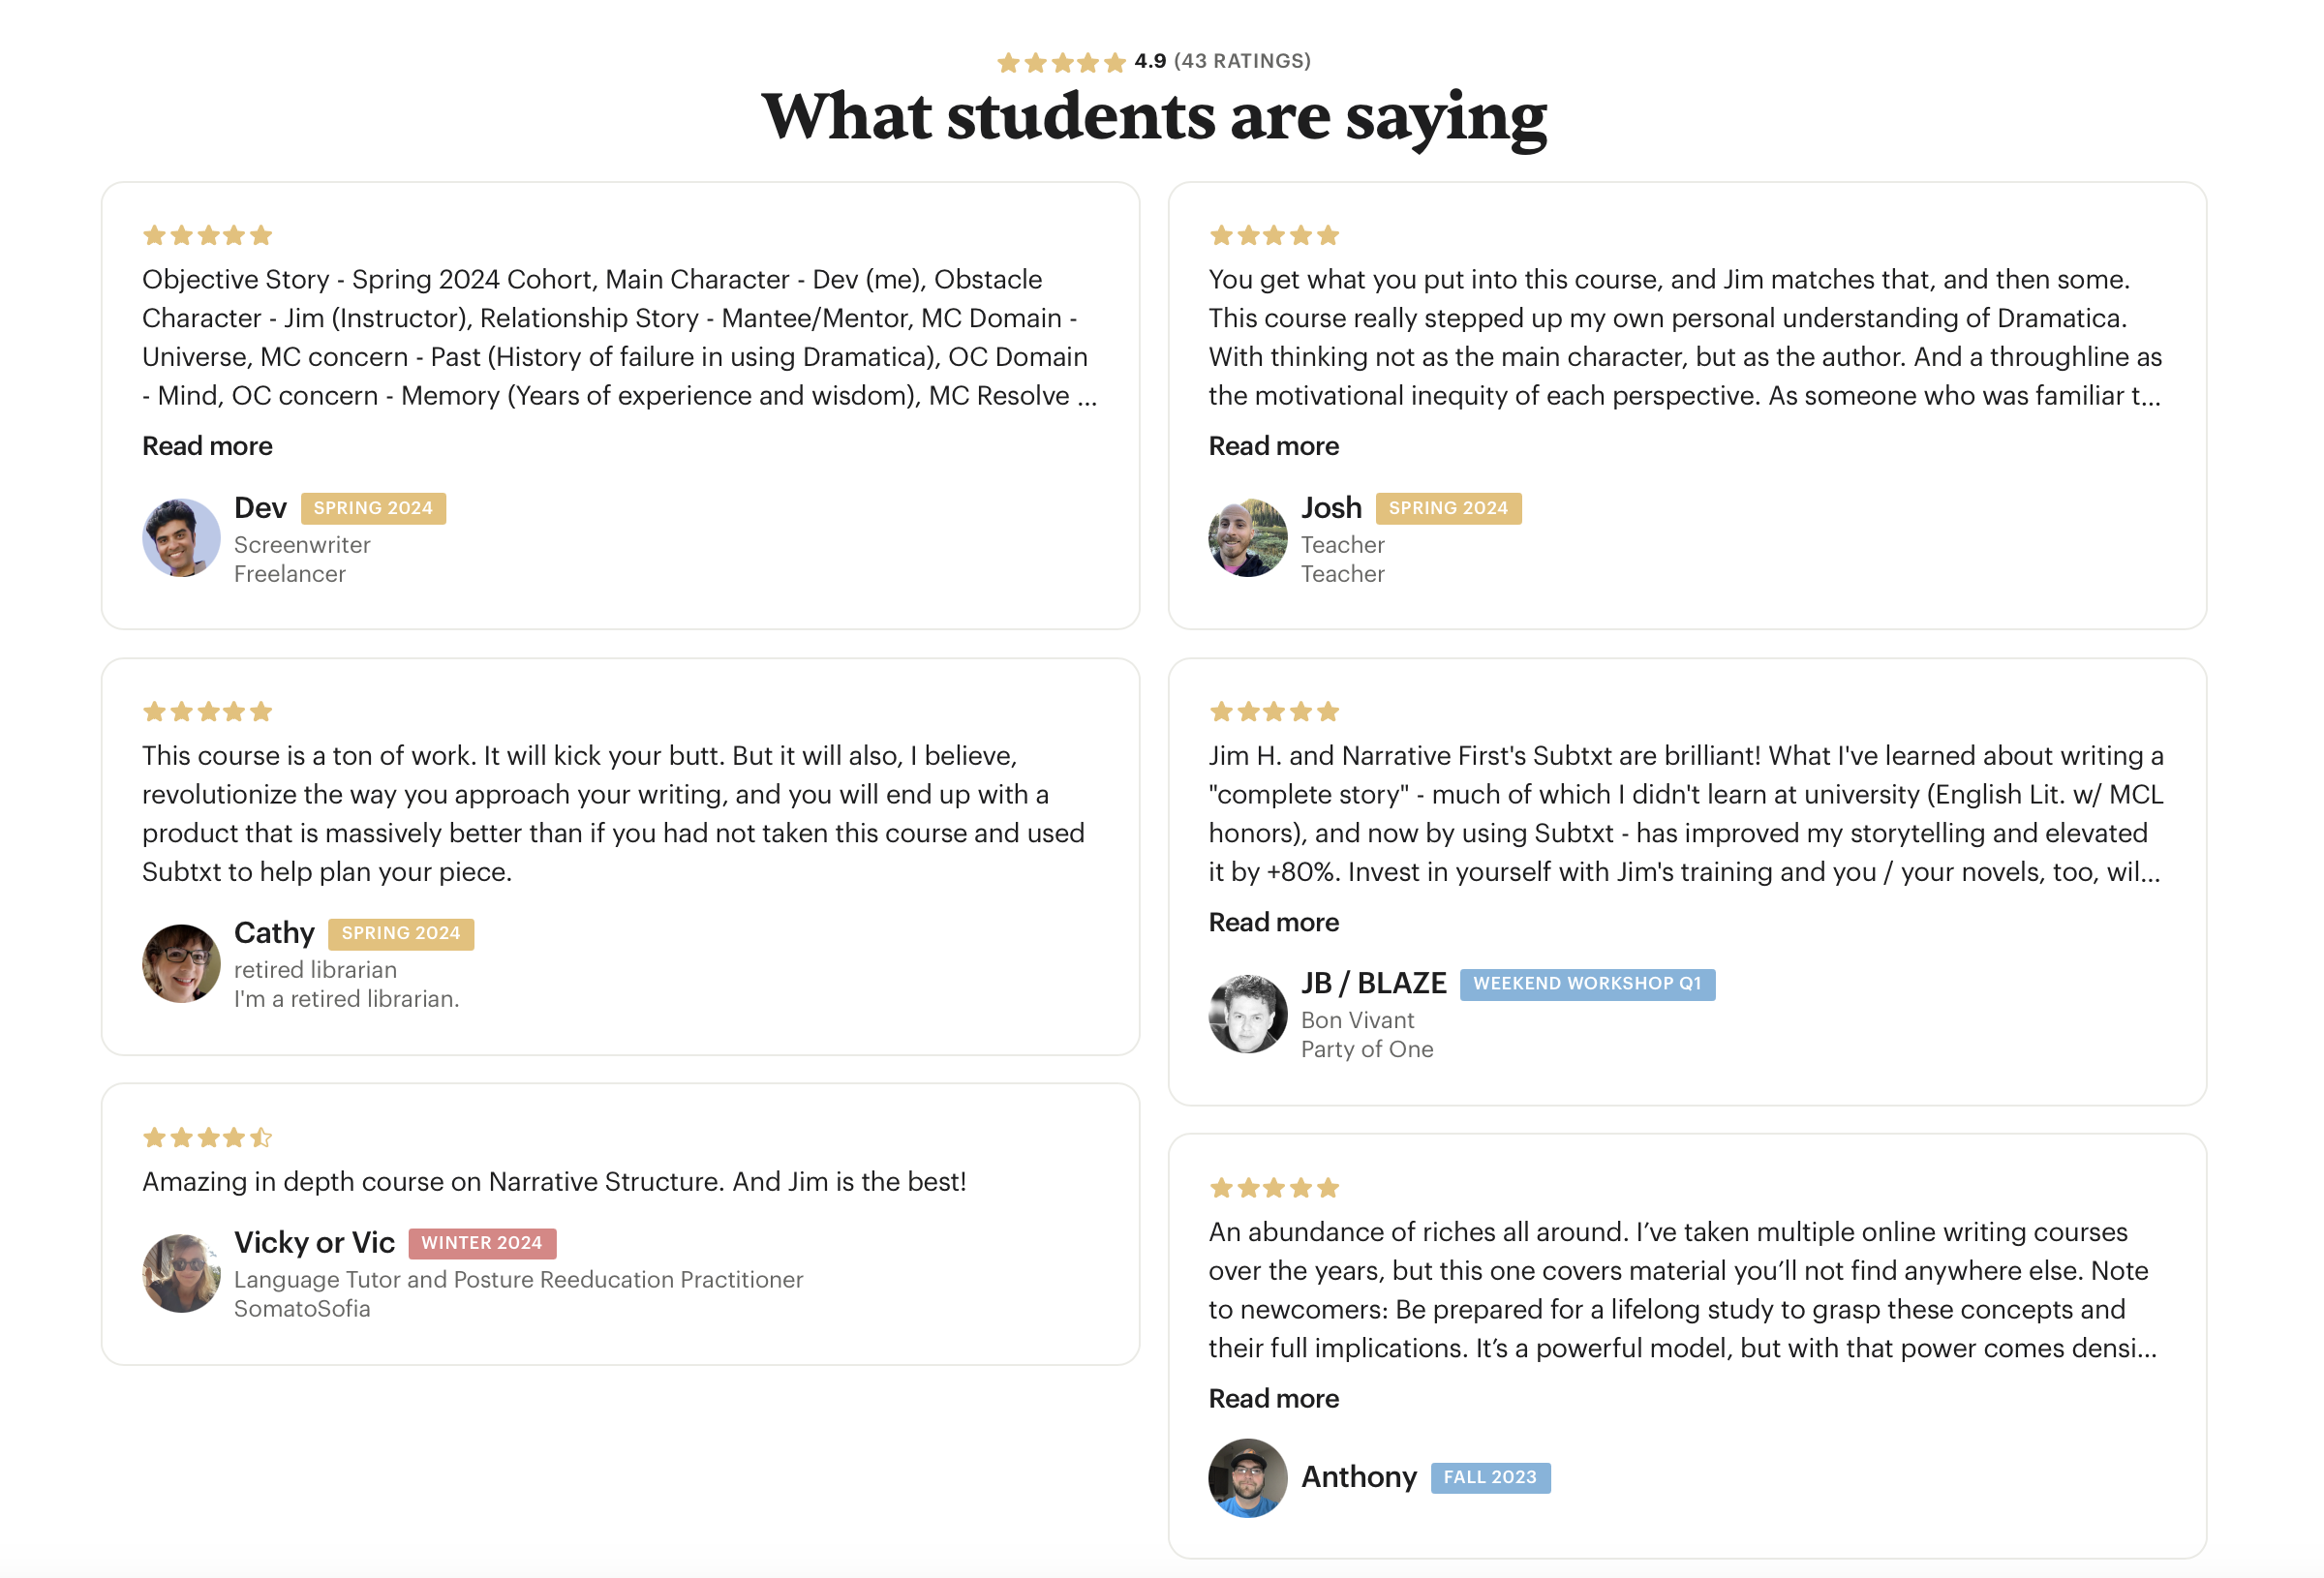
Task: Expand Anthony's review with Read more
Action: (1273, 1398)
